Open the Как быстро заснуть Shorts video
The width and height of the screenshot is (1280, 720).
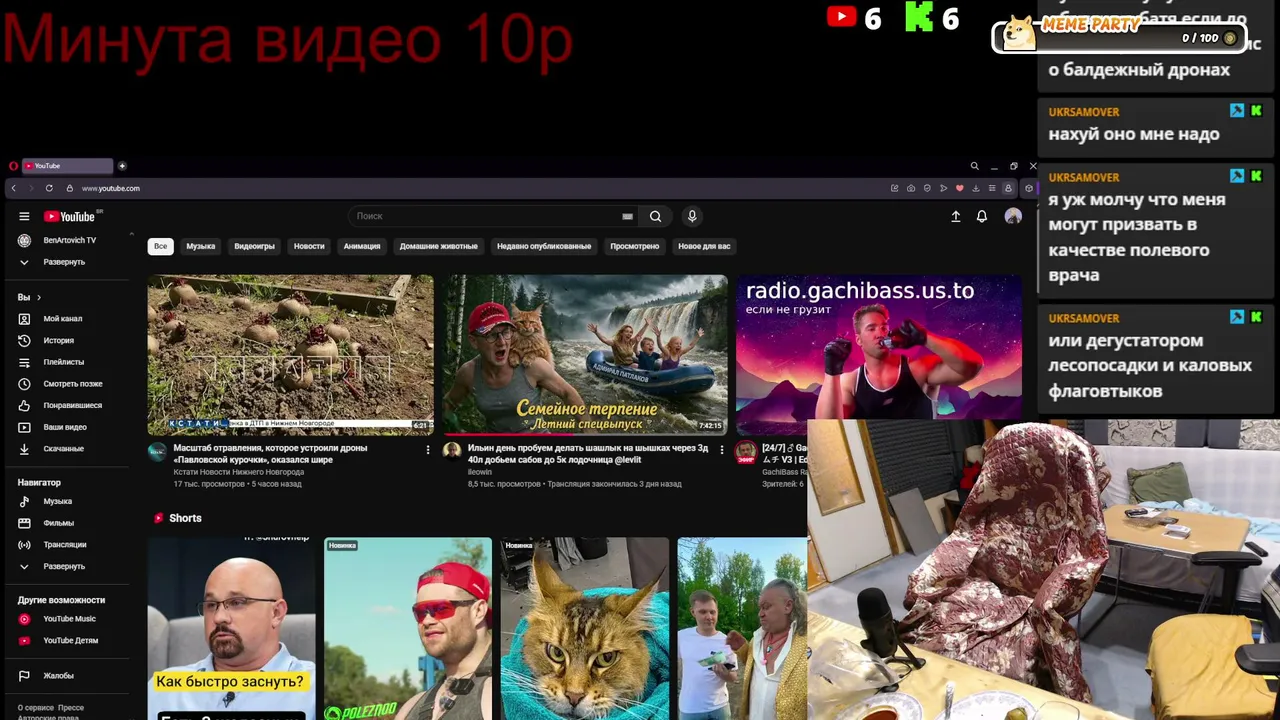click(232, 628)
